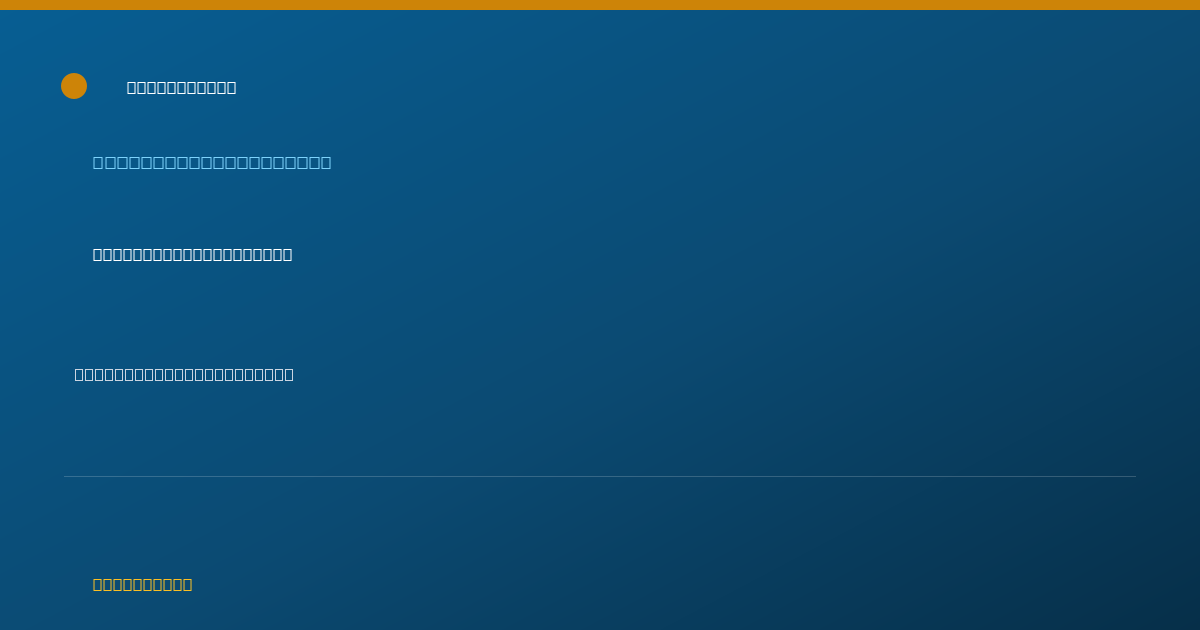Click the first white paragraph line below the headline
1200x630 pixels.
pyautogui.click(x=193, y=255)
